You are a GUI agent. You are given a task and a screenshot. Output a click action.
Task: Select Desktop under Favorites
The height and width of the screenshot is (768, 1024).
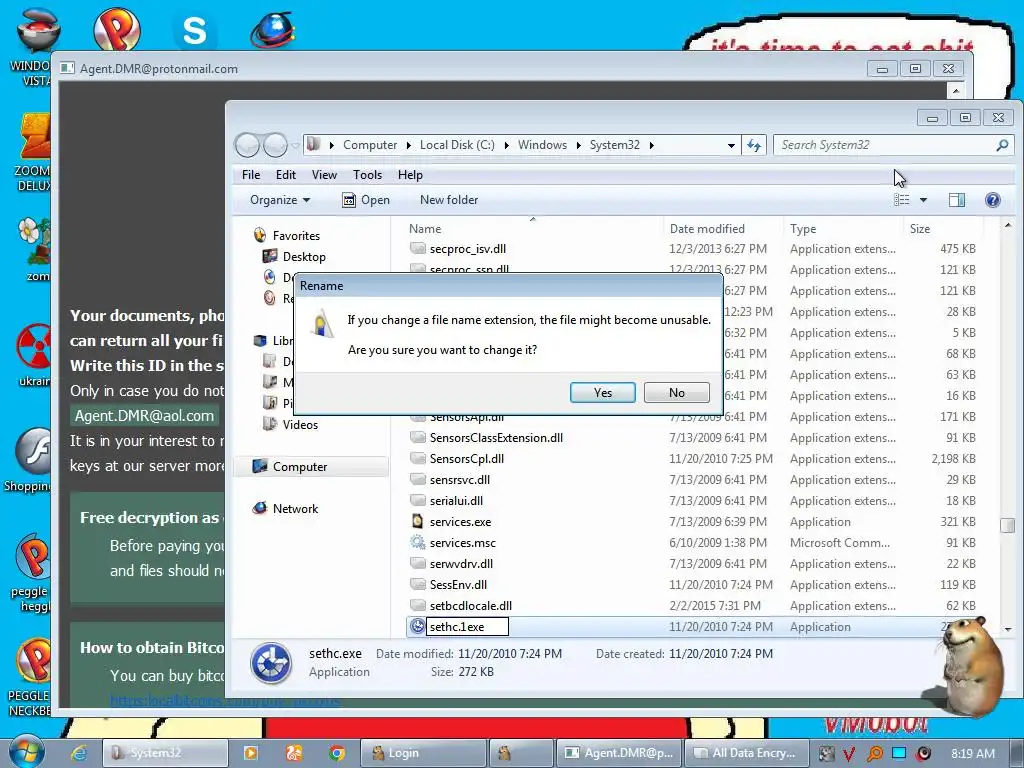(304, 257)
